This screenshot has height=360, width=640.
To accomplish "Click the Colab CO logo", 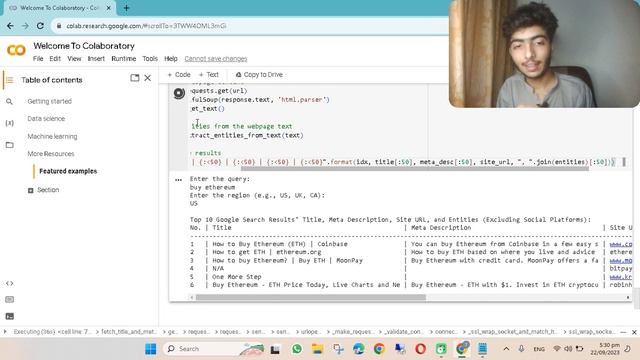I will click(16, 50).
